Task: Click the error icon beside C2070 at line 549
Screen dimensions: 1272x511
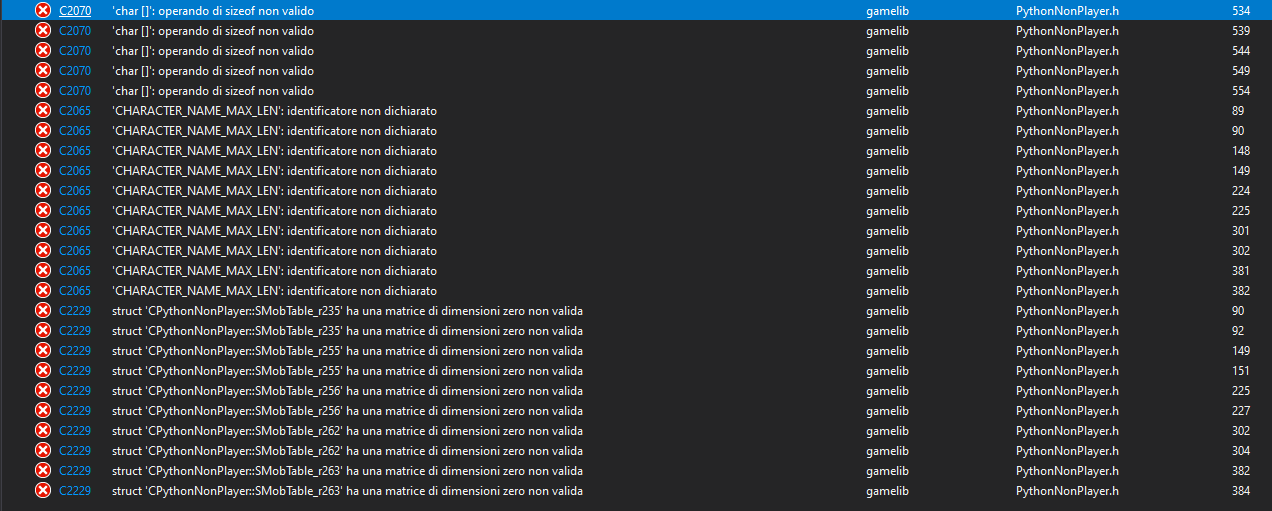Action: 43,70
